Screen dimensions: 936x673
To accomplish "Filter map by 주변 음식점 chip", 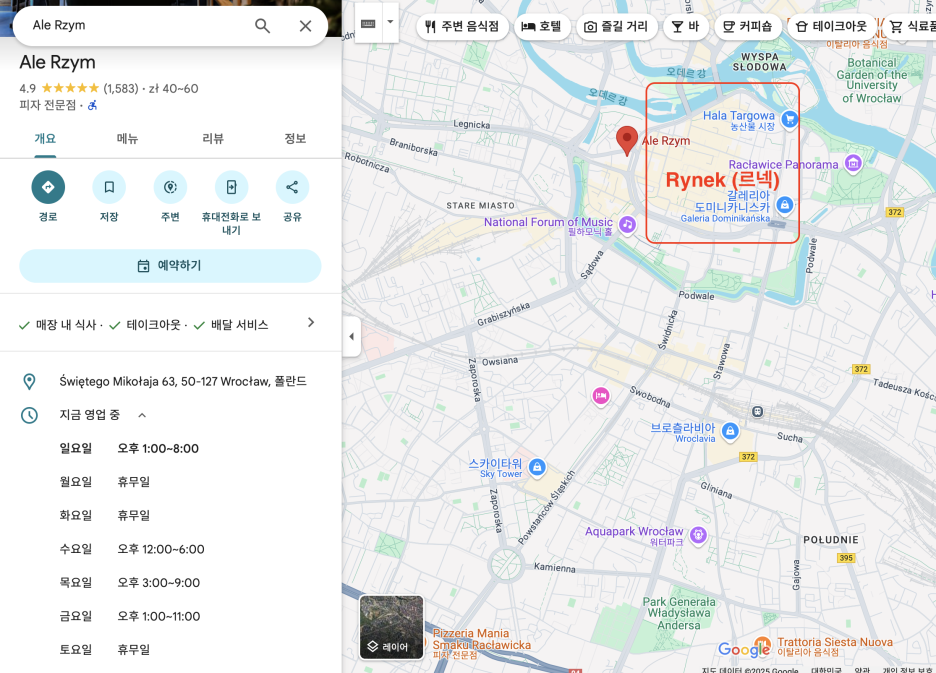I will pyautogui.click(x=462, y=26).
